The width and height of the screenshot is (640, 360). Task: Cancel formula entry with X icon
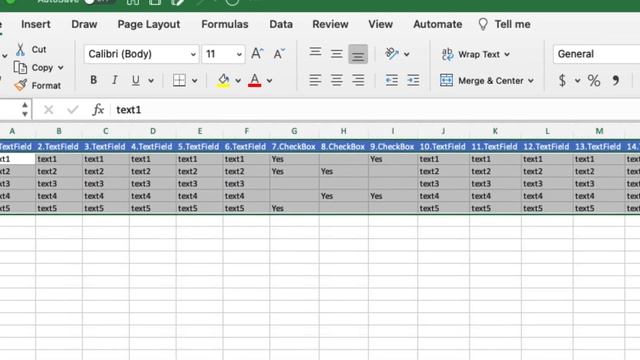coord(49,109)
